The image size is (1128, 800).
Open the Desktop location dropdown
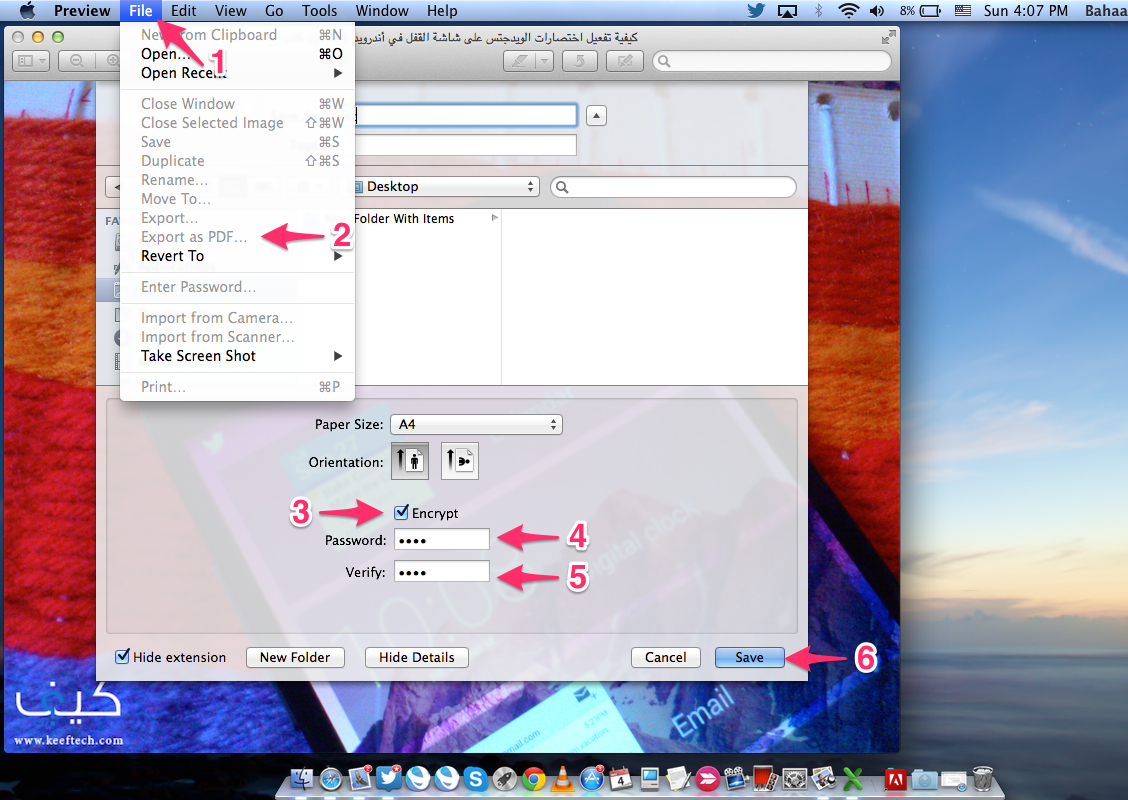point(445,186)
